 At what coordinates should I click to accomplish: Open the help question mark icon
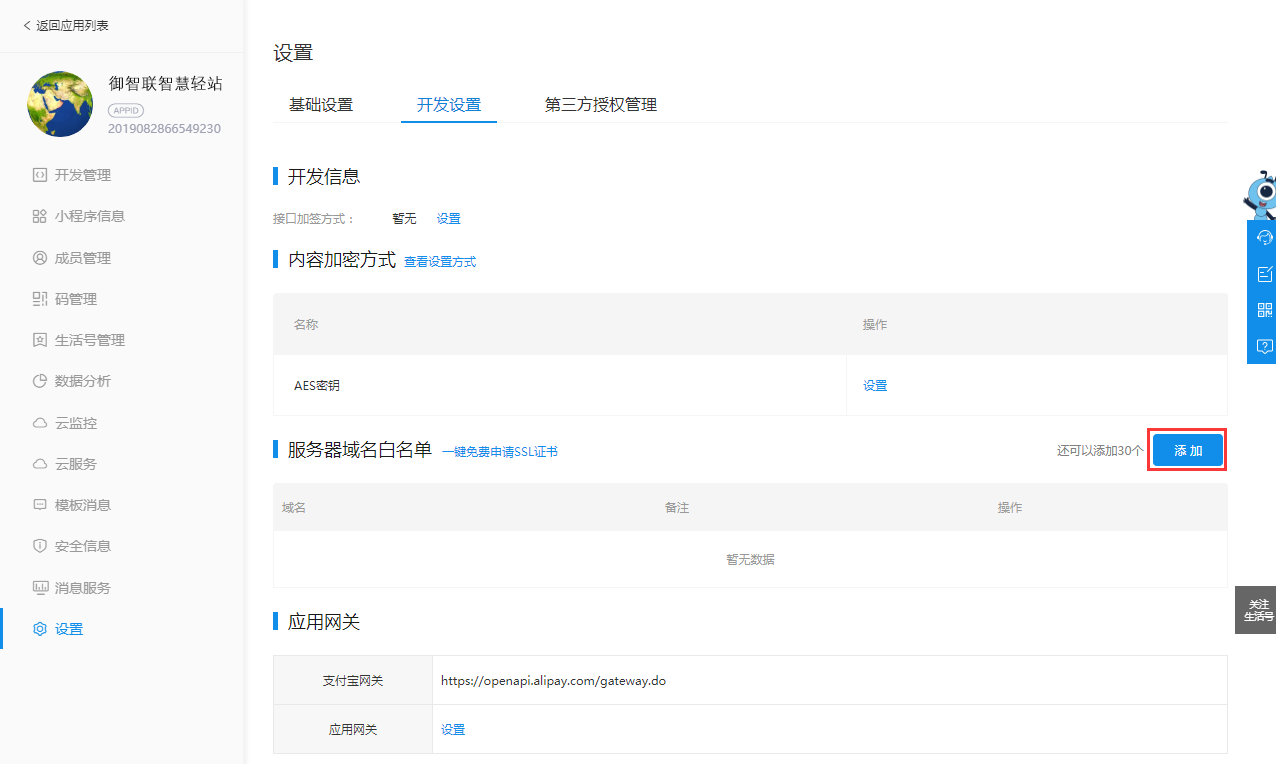(1264, 346)
